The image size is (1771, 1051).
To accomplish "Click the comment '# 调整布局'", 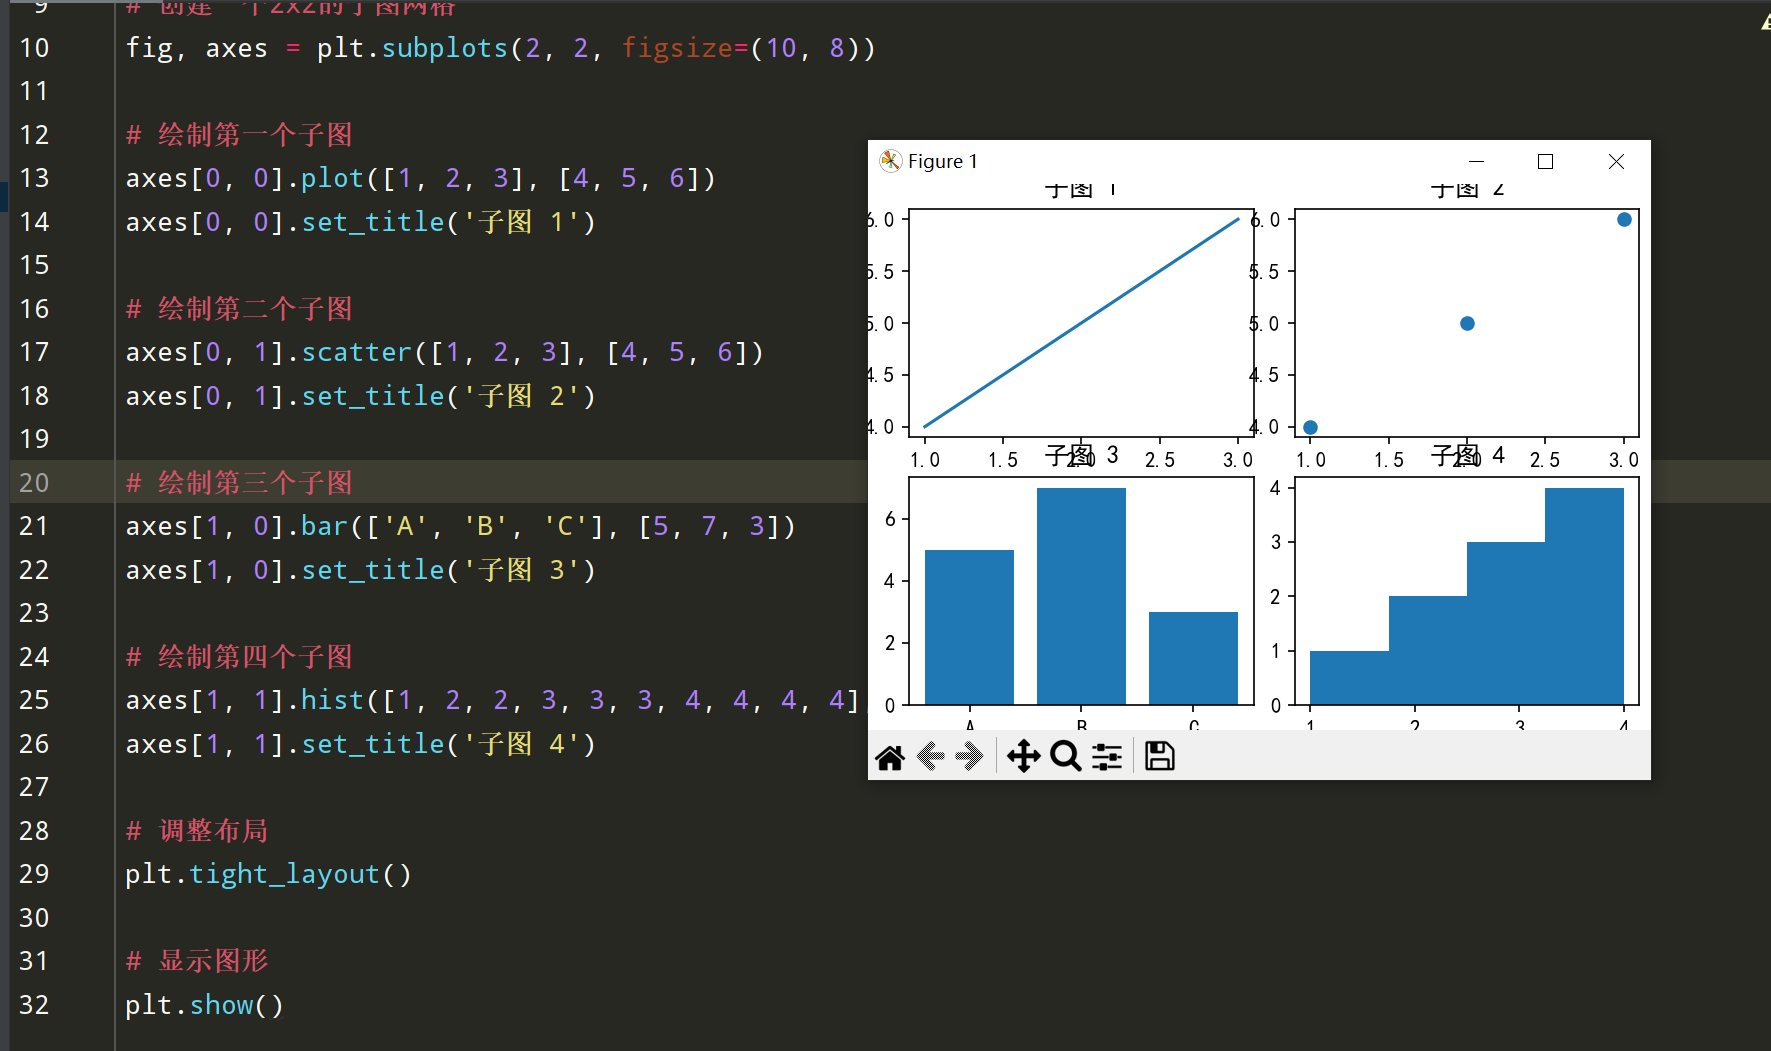I will tap(197, 831).
